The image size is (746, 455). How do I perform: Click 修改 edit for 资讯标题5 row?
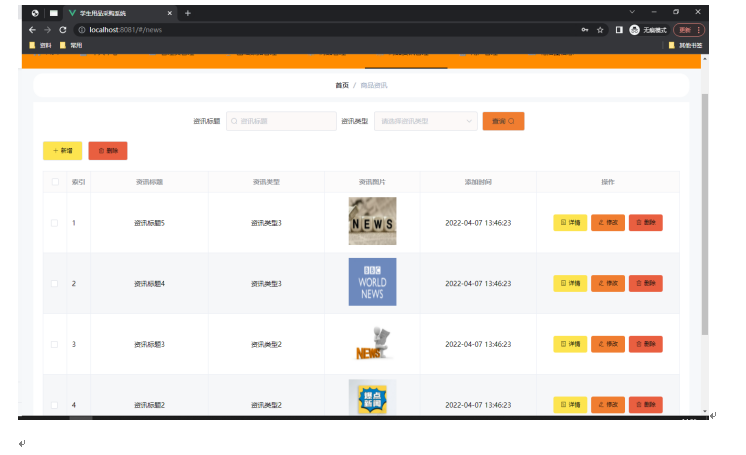pos(608,222)
